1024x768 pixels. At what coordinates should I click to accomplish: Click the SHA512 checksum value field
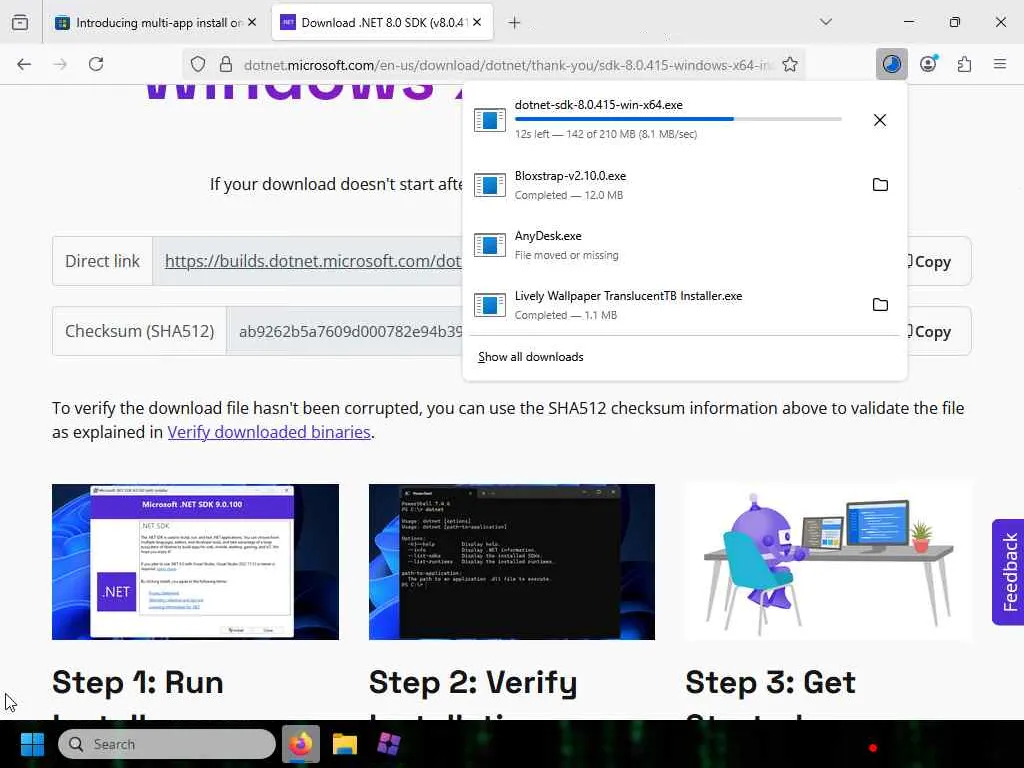pos(344,331)
